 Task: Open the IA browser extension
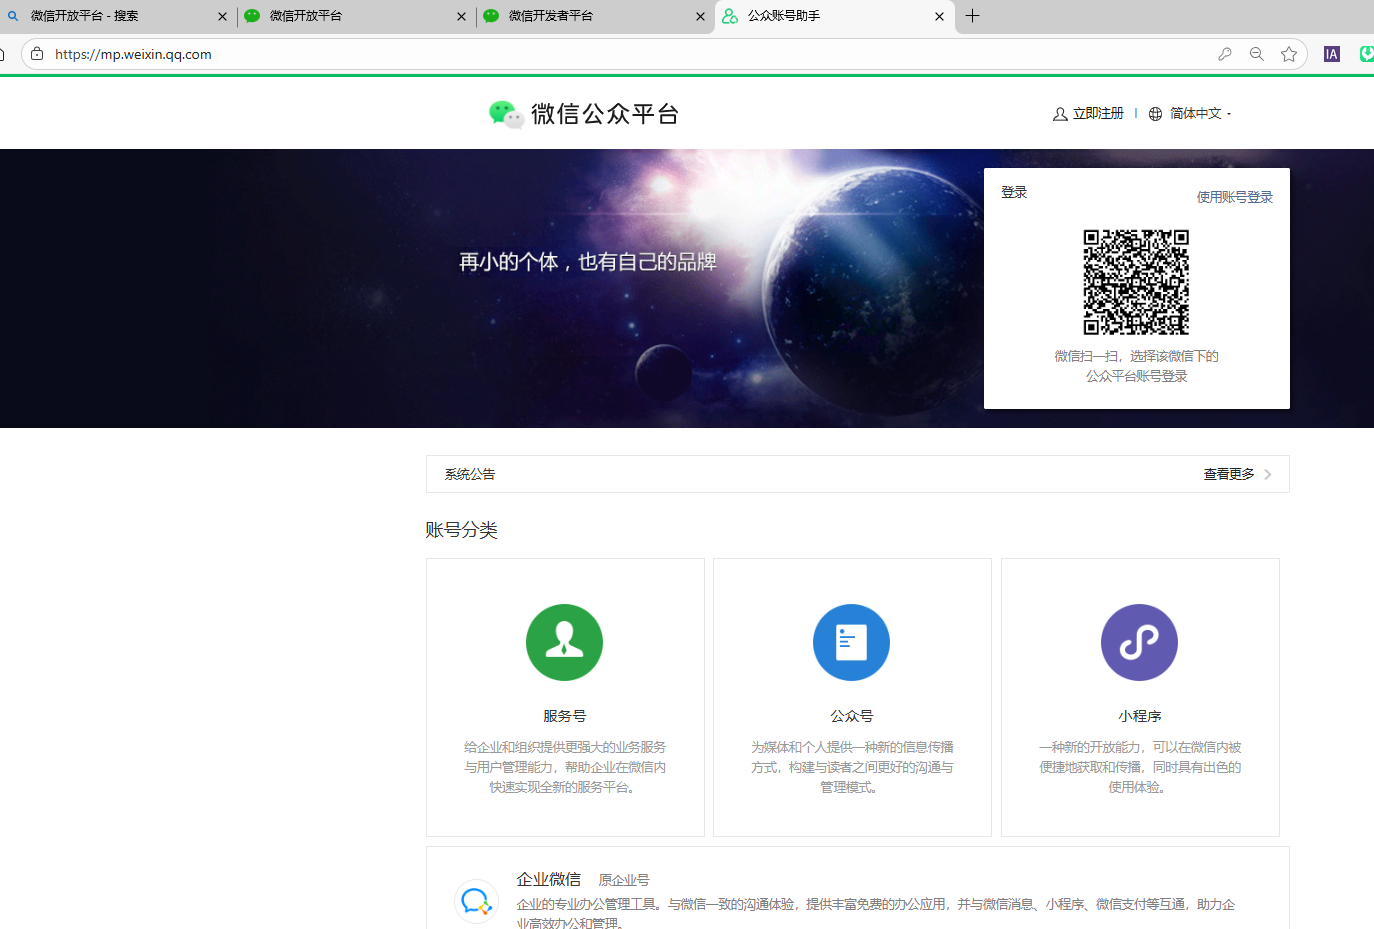point(1332,54)
